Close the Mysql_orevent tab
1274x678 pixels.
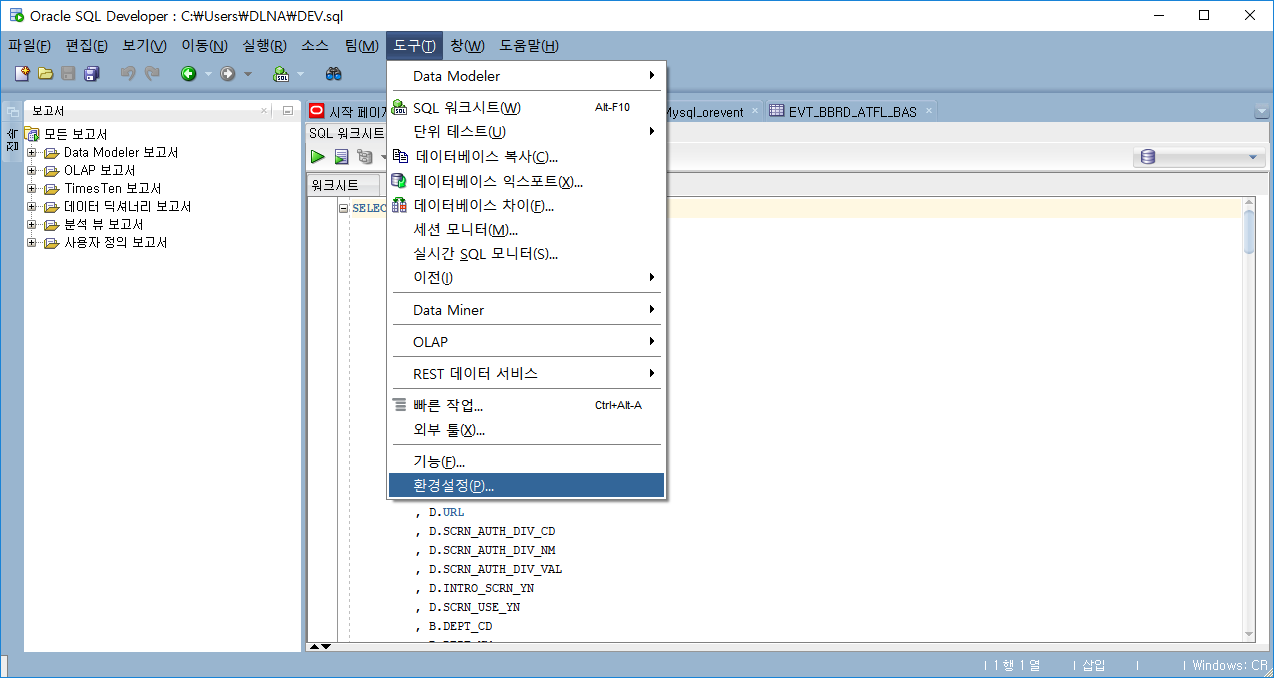(x=754, y=111)
